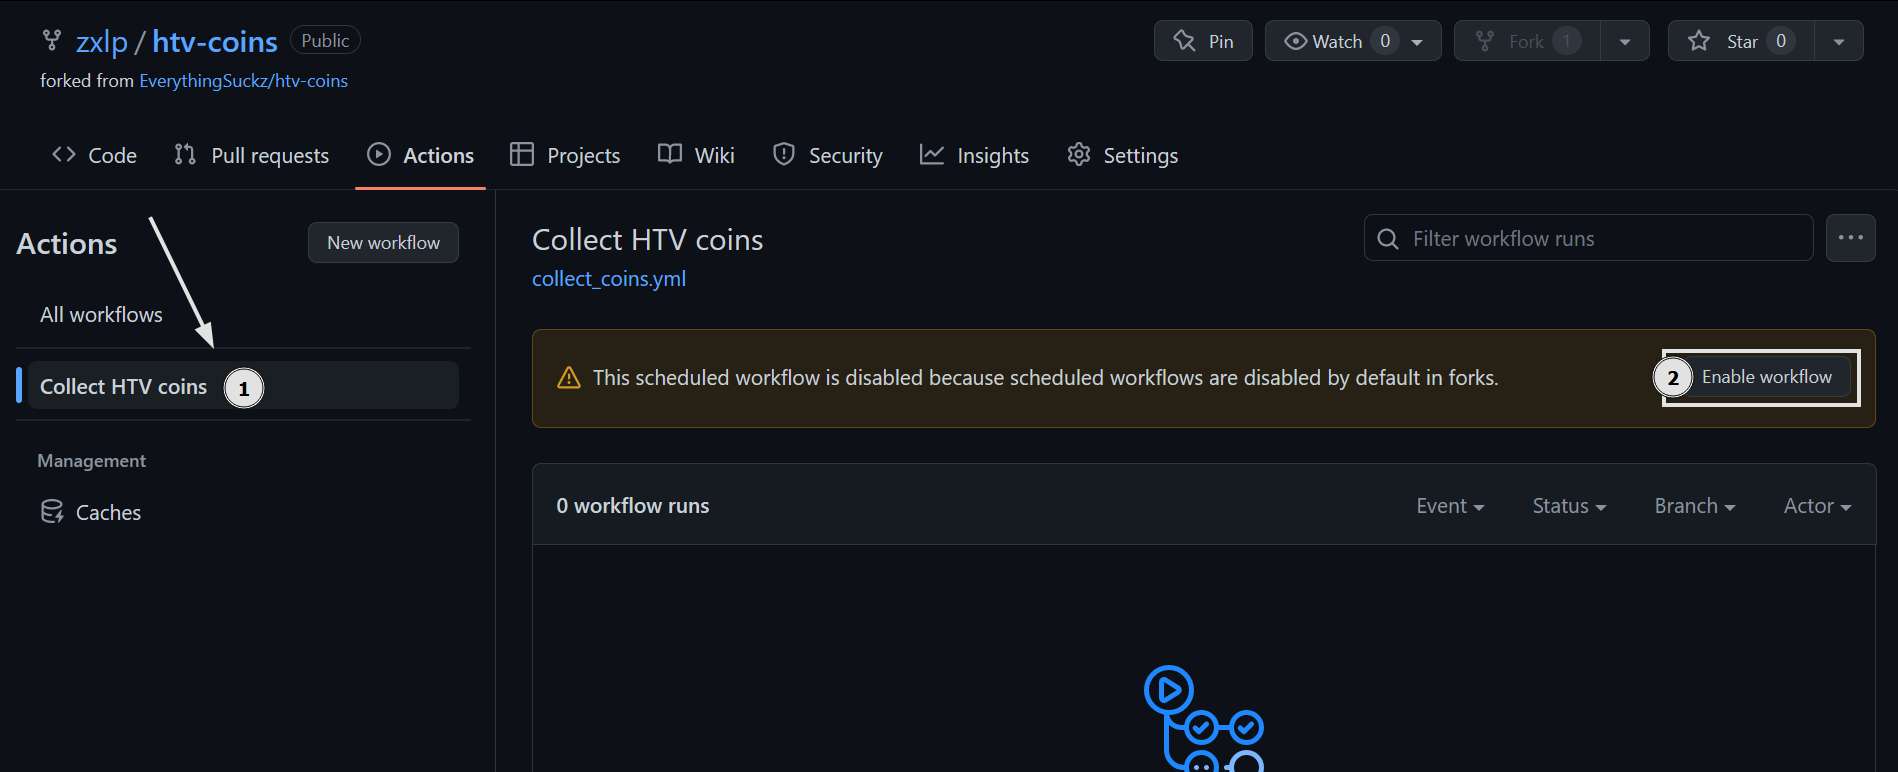Click the shield icon in the Security tab
The image size is (1898, 772).
click(x=784, y=154)
